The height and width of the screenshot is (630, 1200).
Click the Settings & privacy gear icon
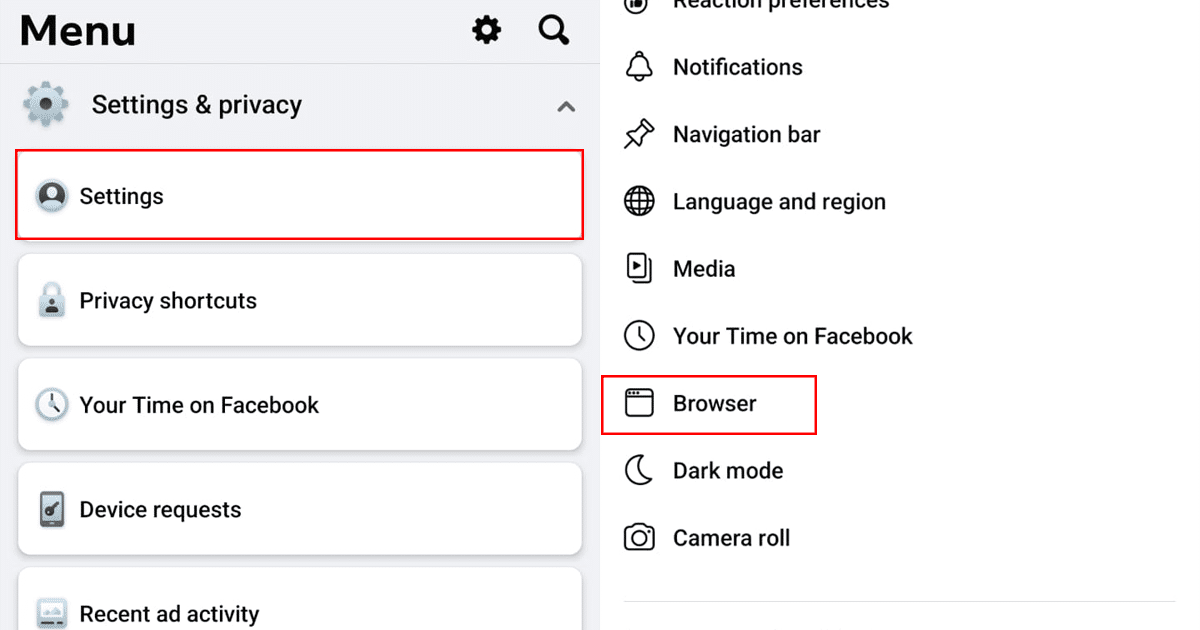[x=46, y=105]
